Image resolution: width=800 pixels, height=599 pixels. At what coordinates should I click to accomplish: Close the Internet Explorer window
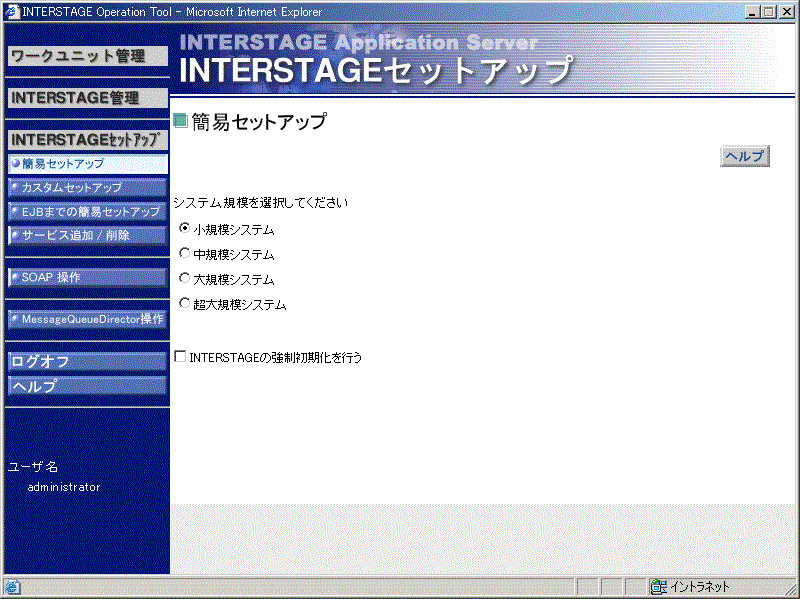click(x=786, y=12)
